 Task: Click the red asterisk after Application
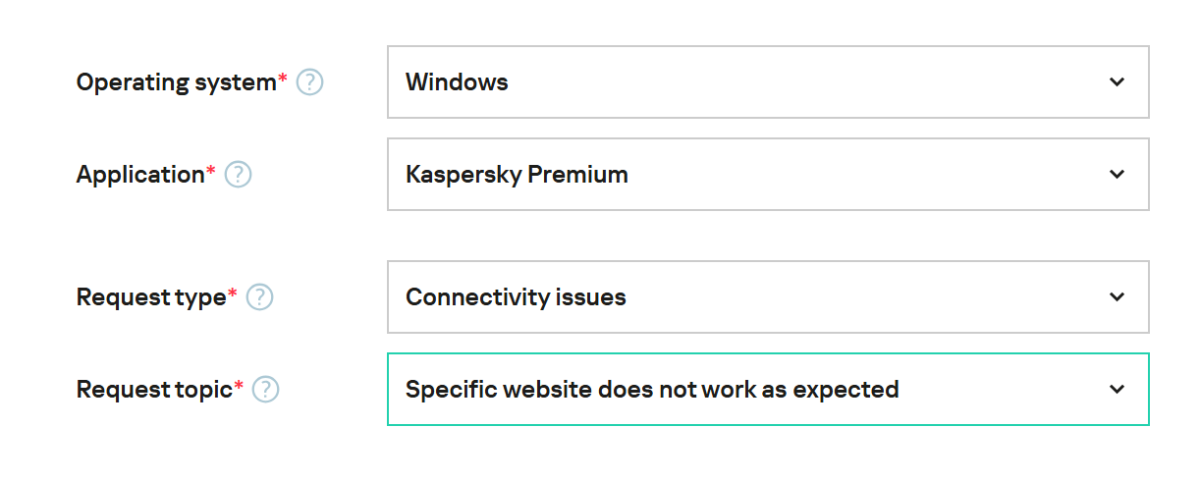(x=210, y=170)
